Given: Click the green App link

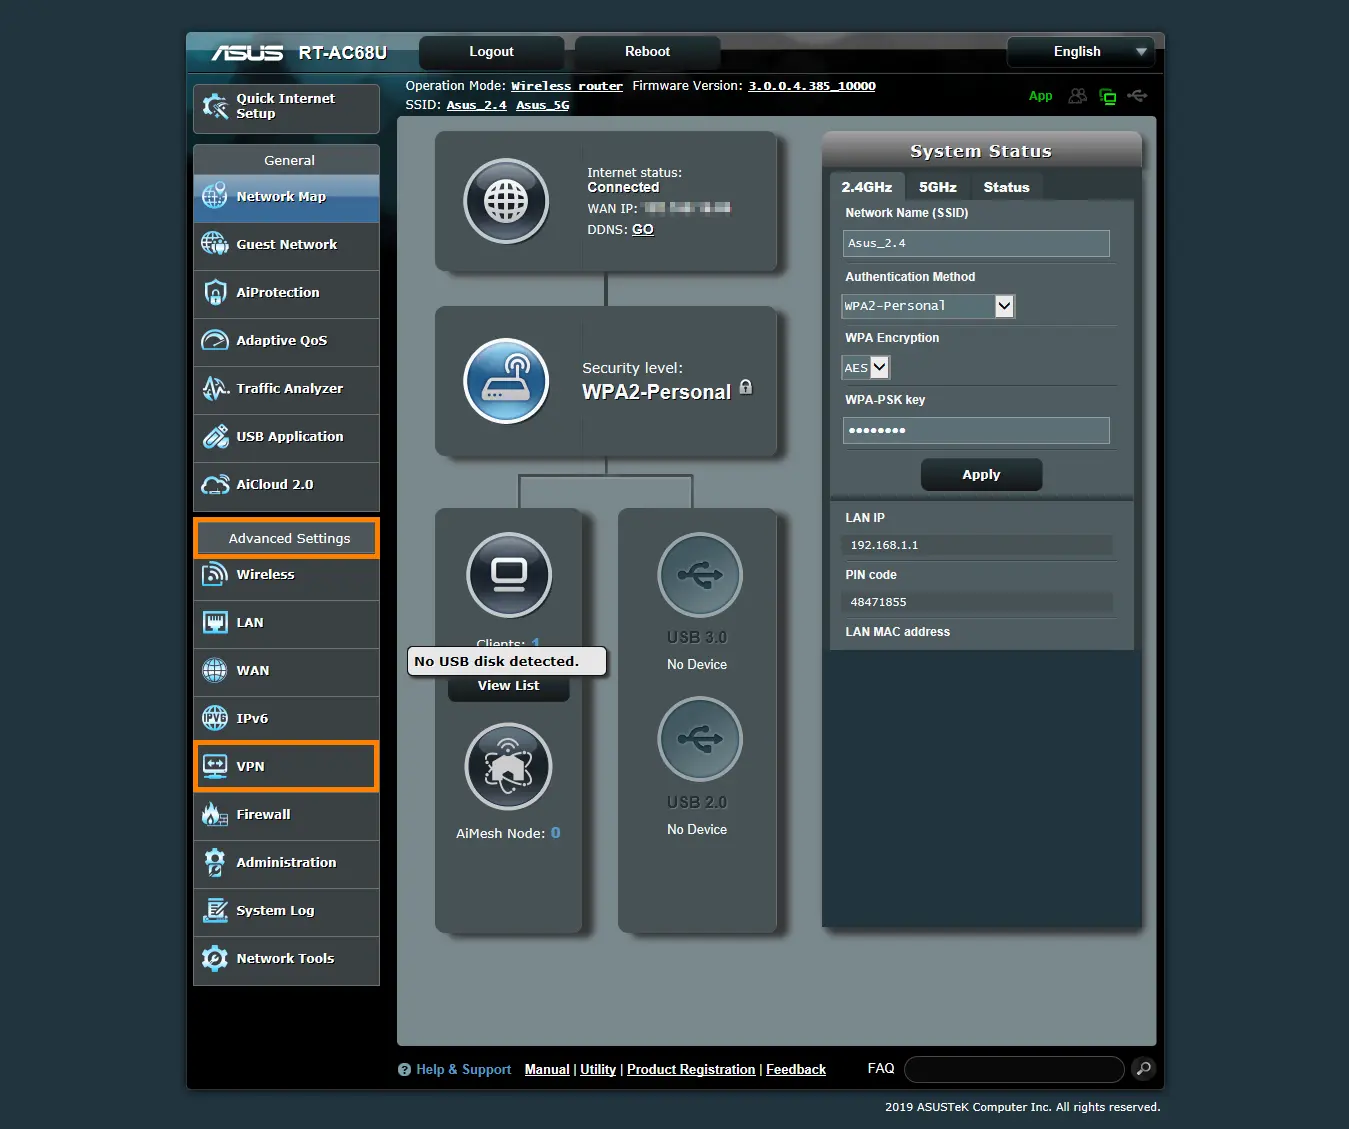Looking at the screenshot, I should tap(1040, 96).
